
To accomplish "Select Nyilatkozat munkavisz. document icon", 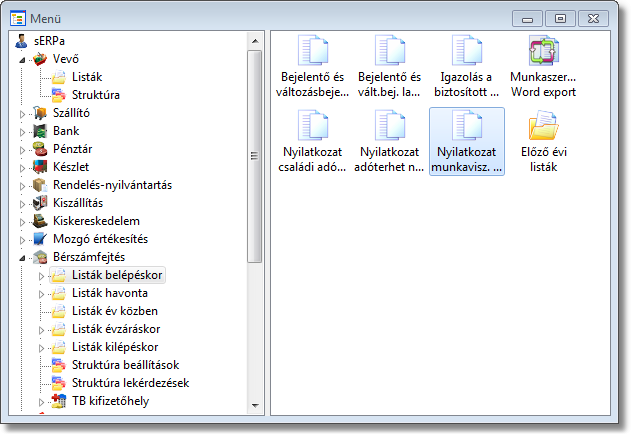I will 467,125.
